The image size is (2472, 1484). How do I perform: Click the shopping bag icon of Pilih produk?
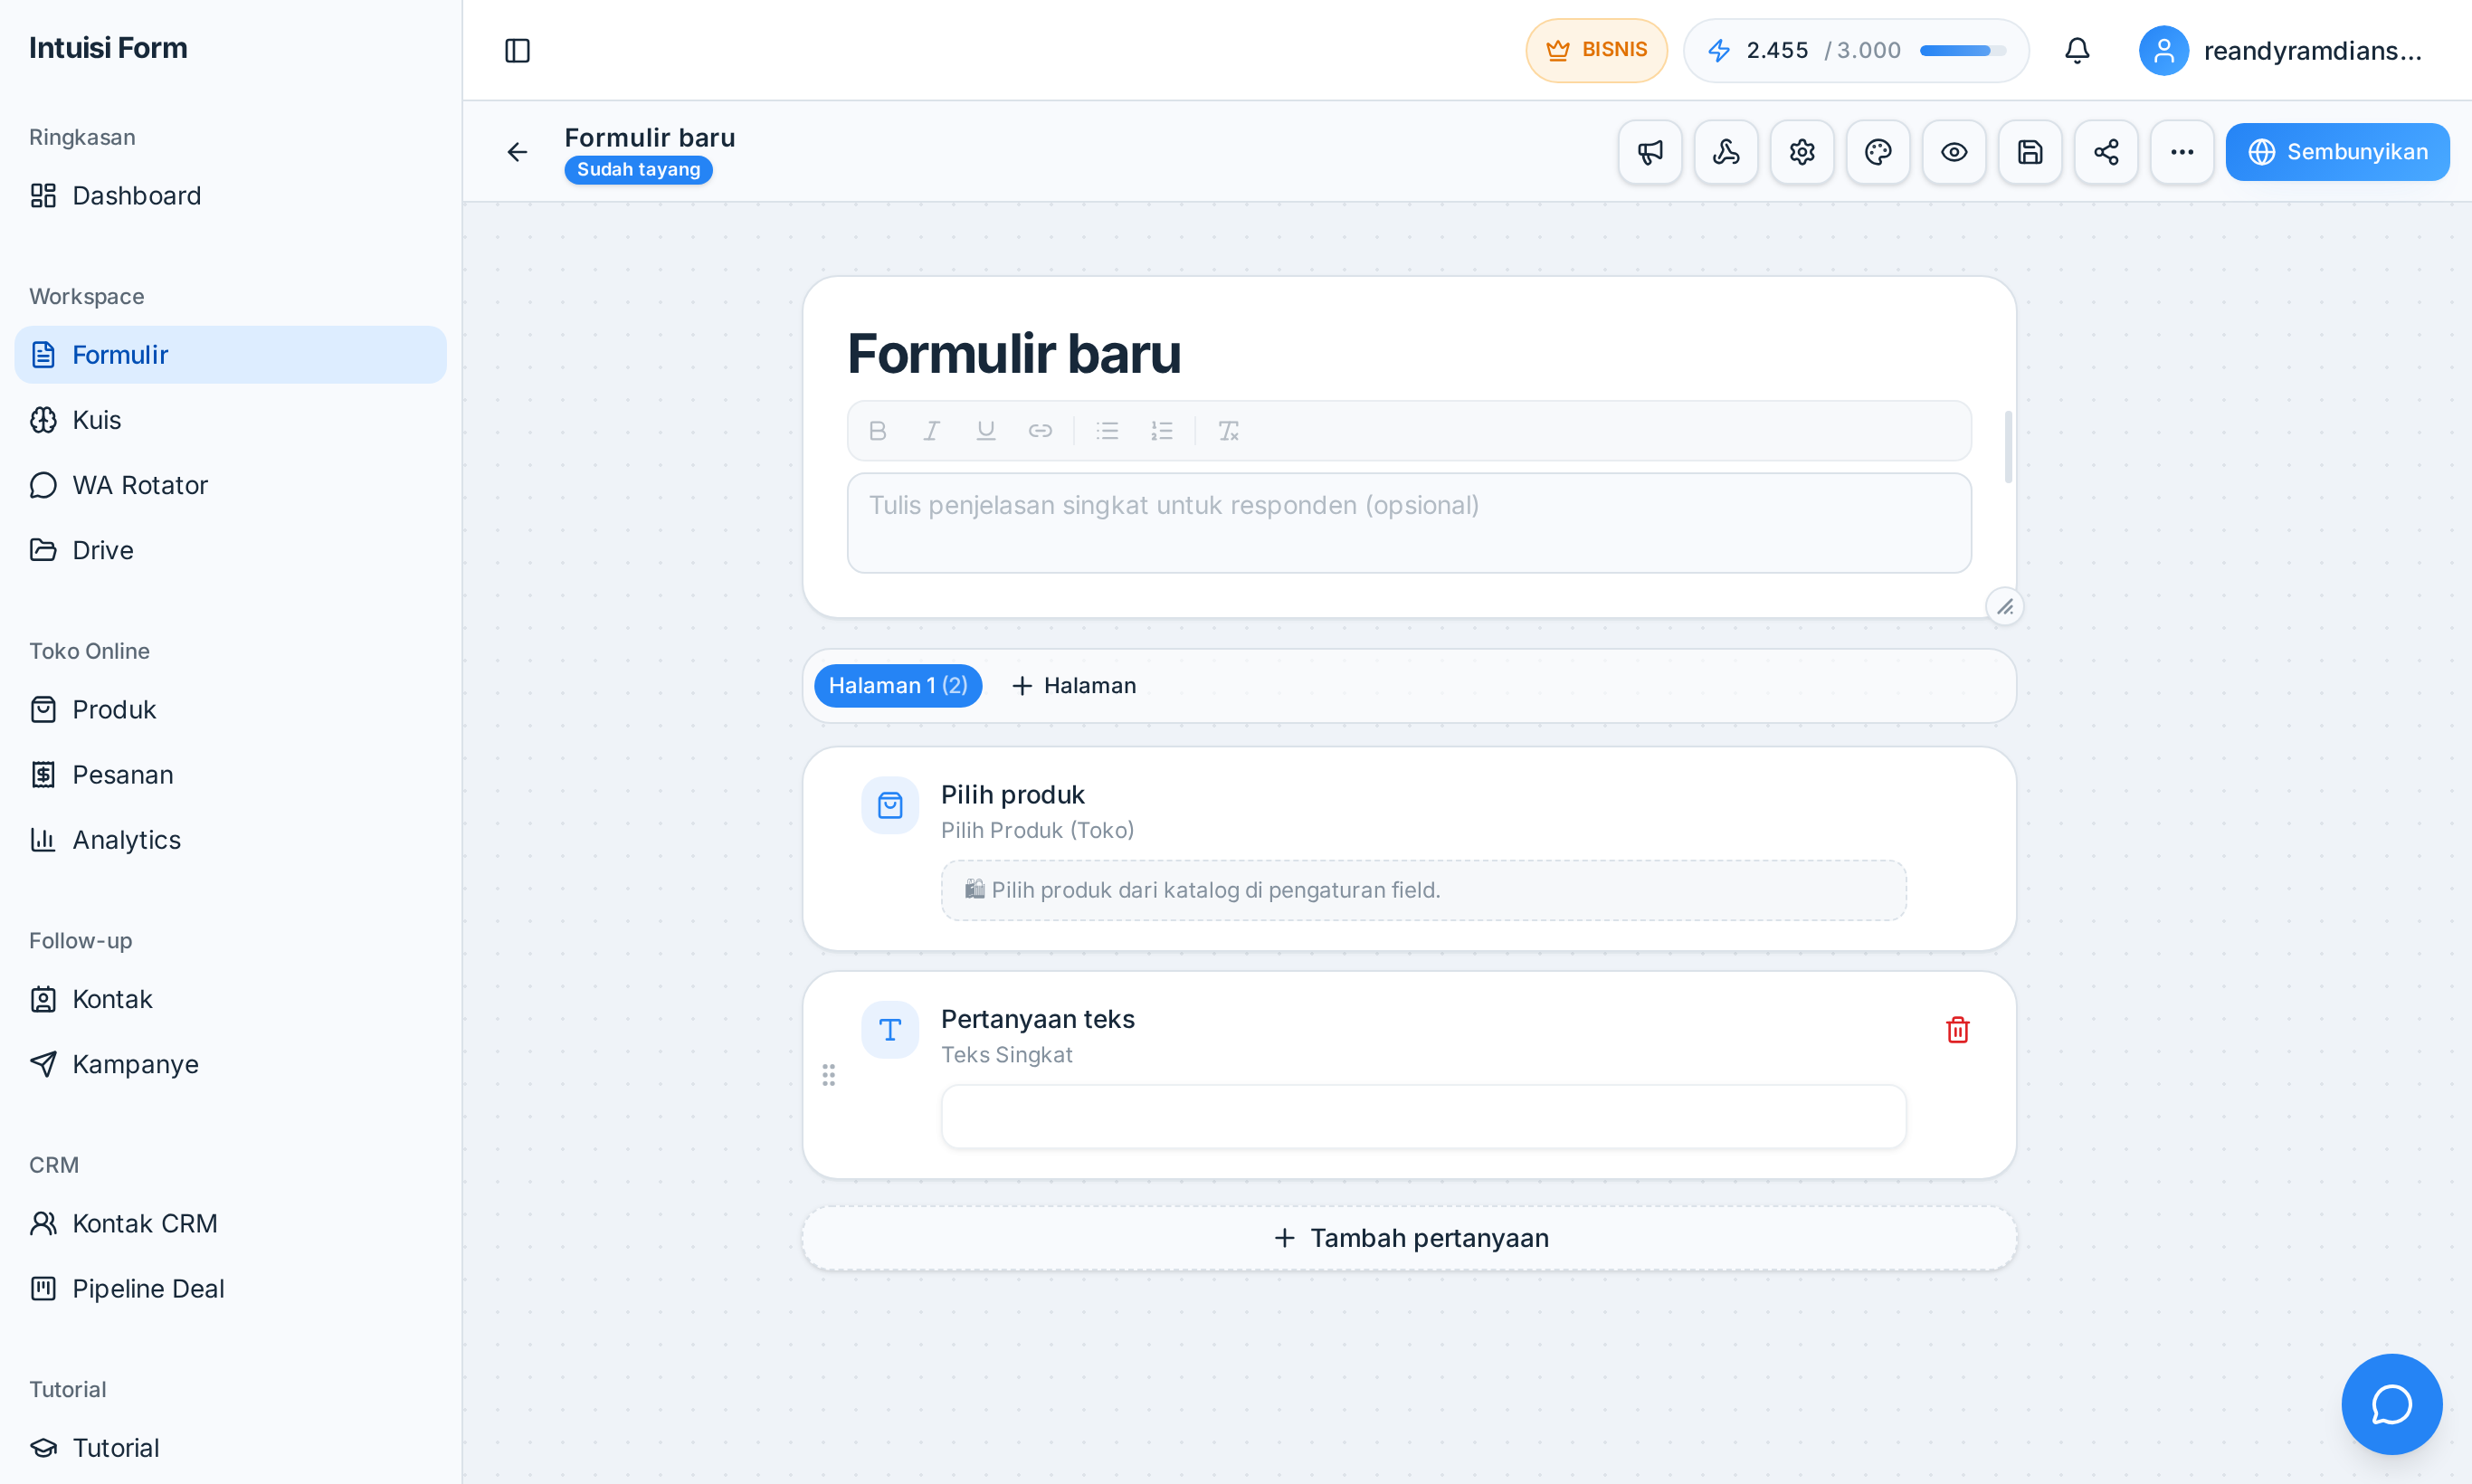coord(890,805)
